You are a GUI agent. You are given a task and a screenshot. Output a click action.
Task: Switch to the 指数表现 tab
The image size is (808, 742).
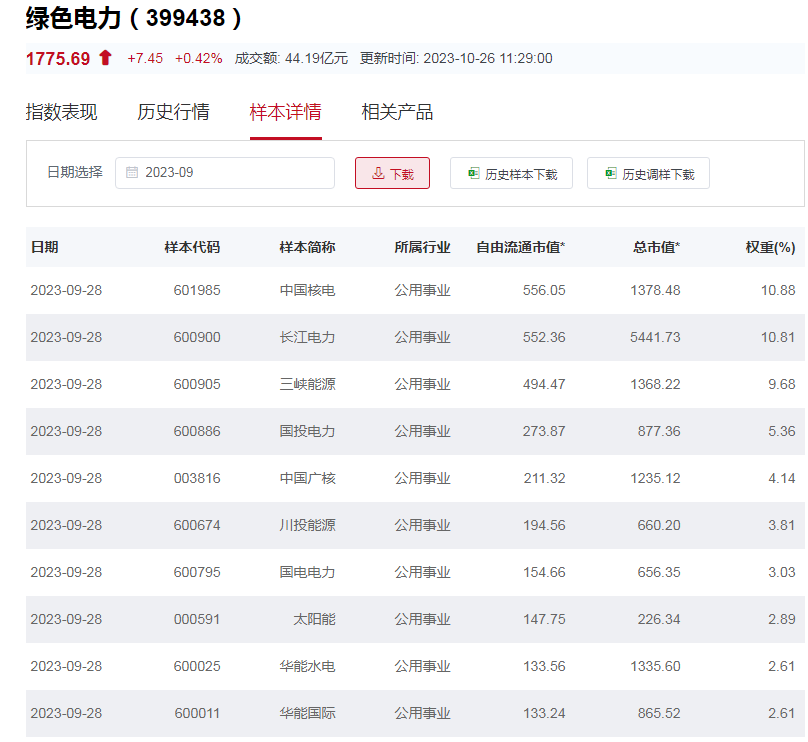(61, 112)
